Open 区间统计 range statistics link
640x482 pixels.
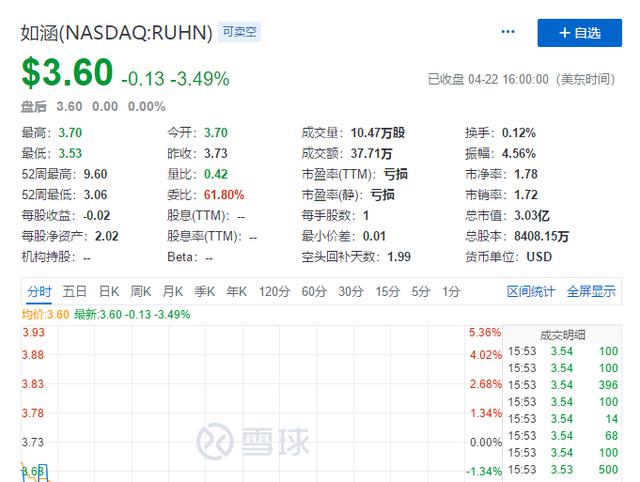[531, 291]
